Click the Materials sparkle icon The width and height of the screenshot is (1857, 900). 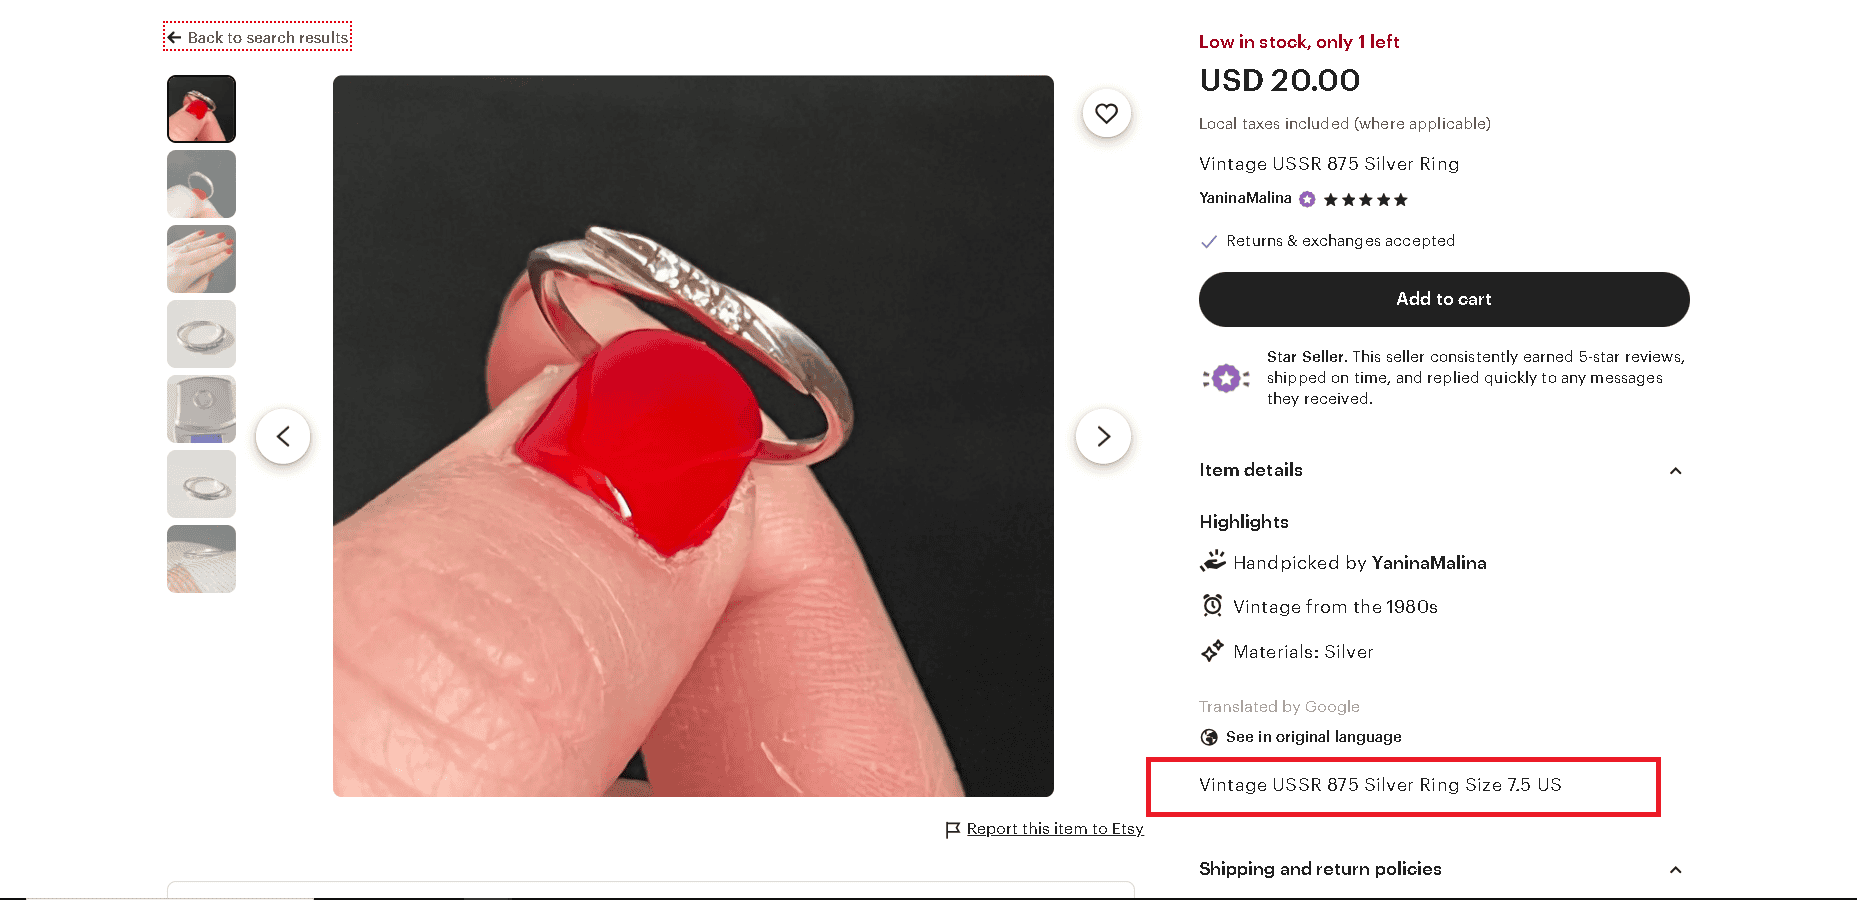tap(1212, 650)
